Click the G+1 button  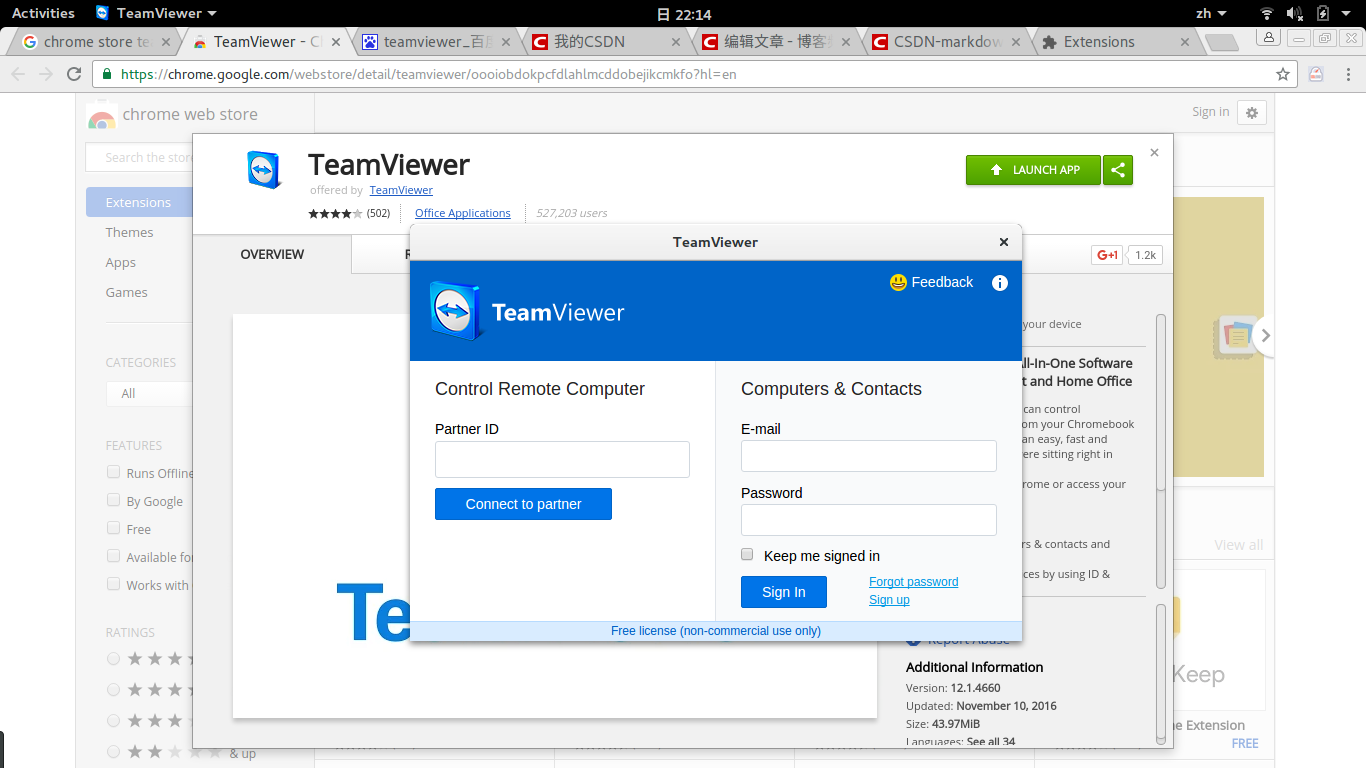[1107, 255]
